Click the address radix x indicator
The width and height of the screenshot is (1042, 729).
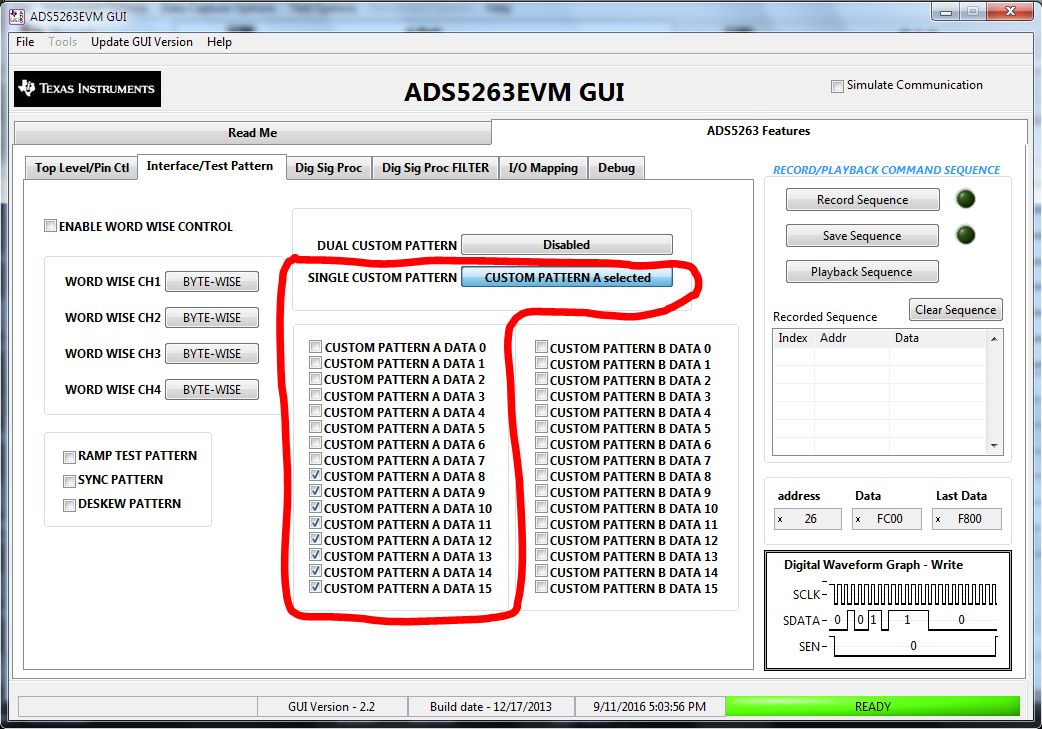point(780,519)
